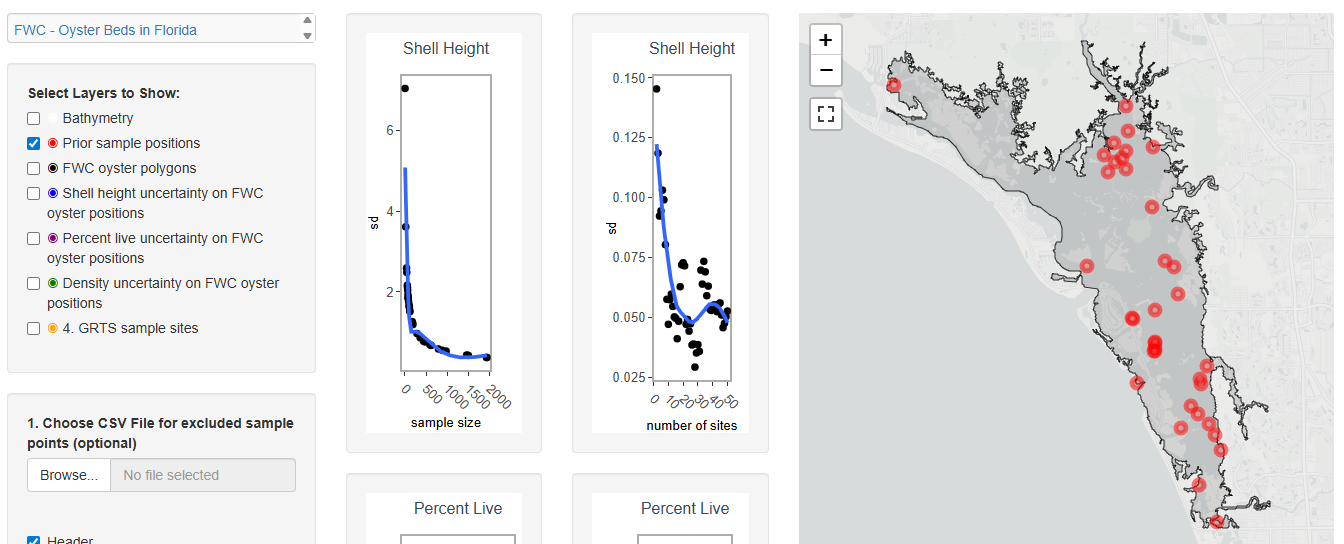Enter fullscreen map view
This screenshot has width=1344, height=544.
(825, 114)
